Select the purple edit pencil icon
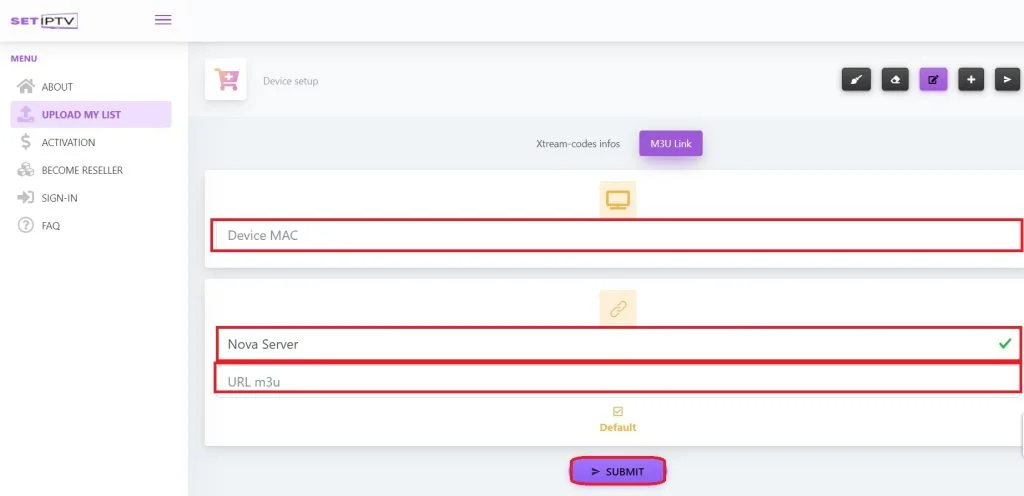The width and height of the screenshot is (1024, 496). pos(933,80)
